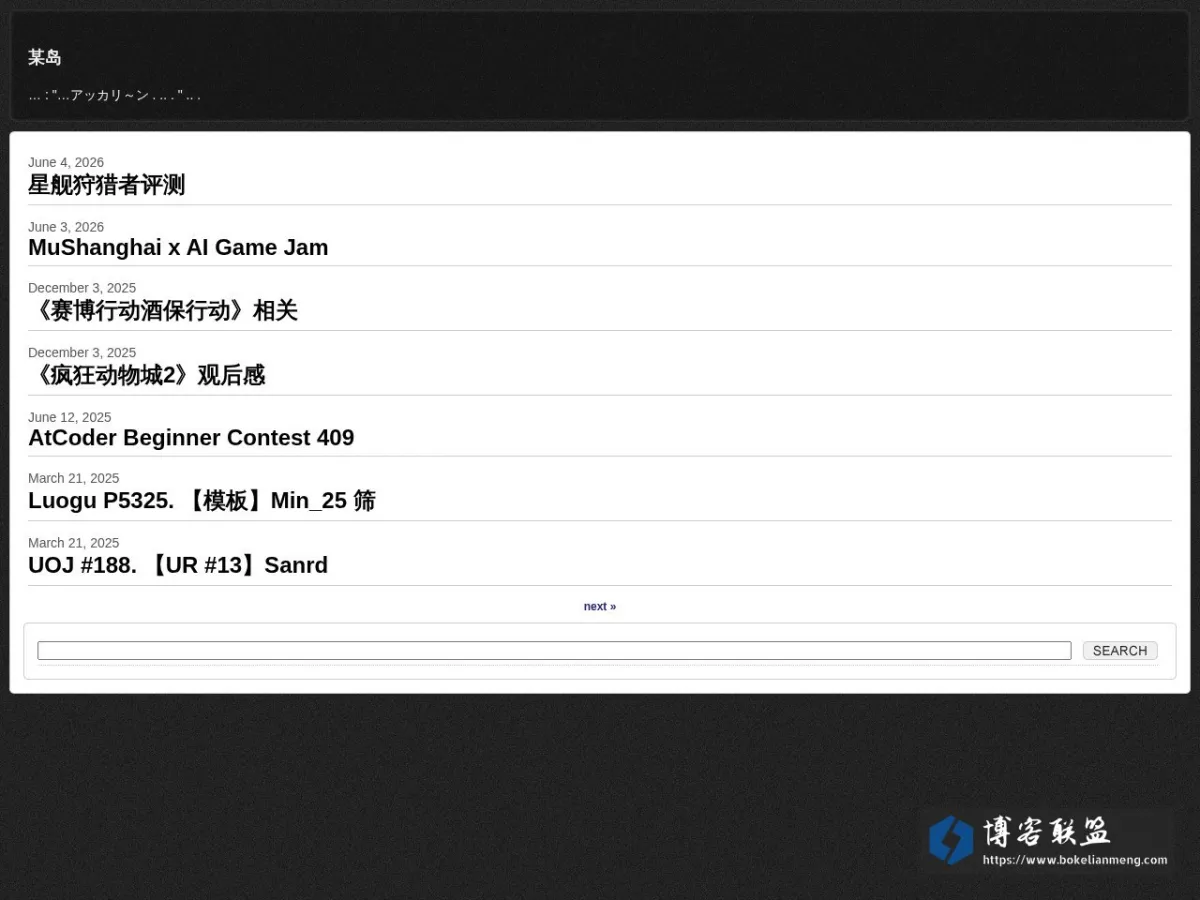Open the post 《疯狂动物城2》观后感

[x=147, y=376]
